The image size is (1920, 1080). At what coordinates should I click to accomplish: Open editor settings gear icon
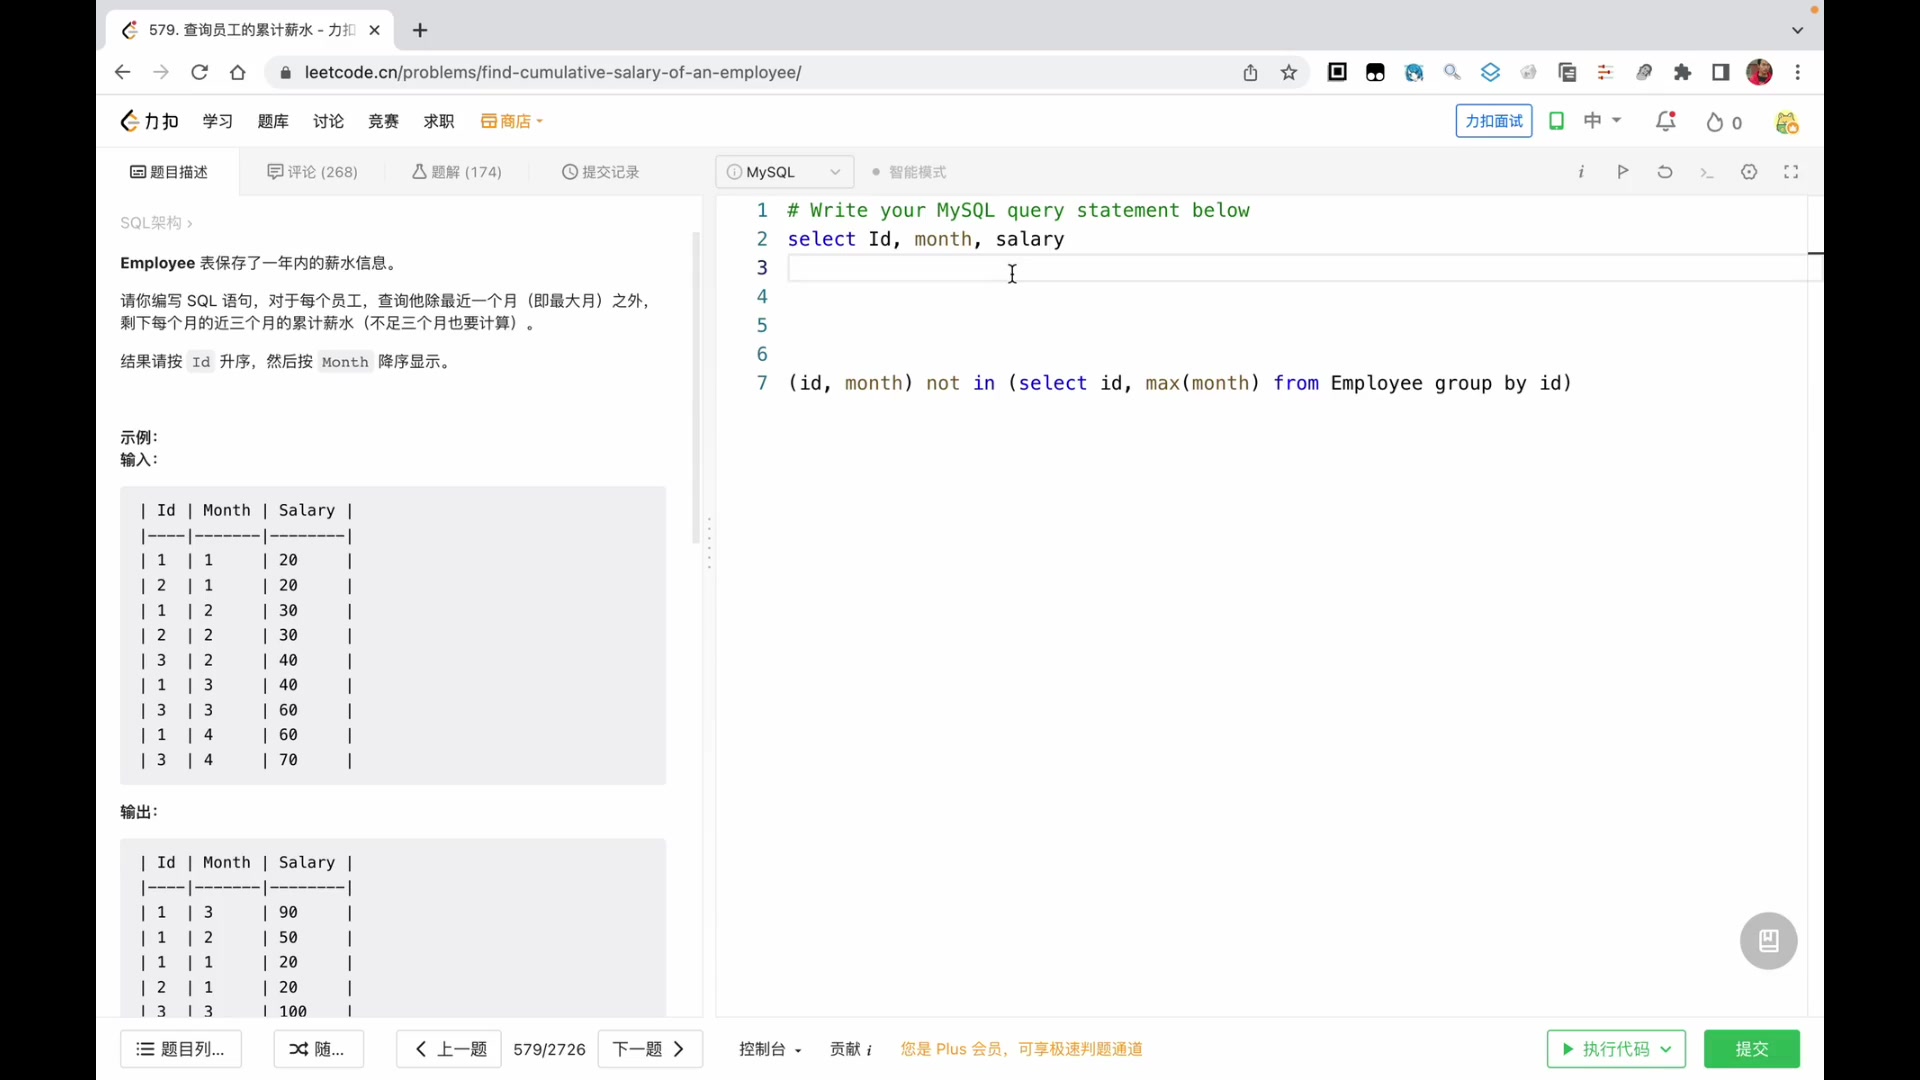coord(1749,172)
